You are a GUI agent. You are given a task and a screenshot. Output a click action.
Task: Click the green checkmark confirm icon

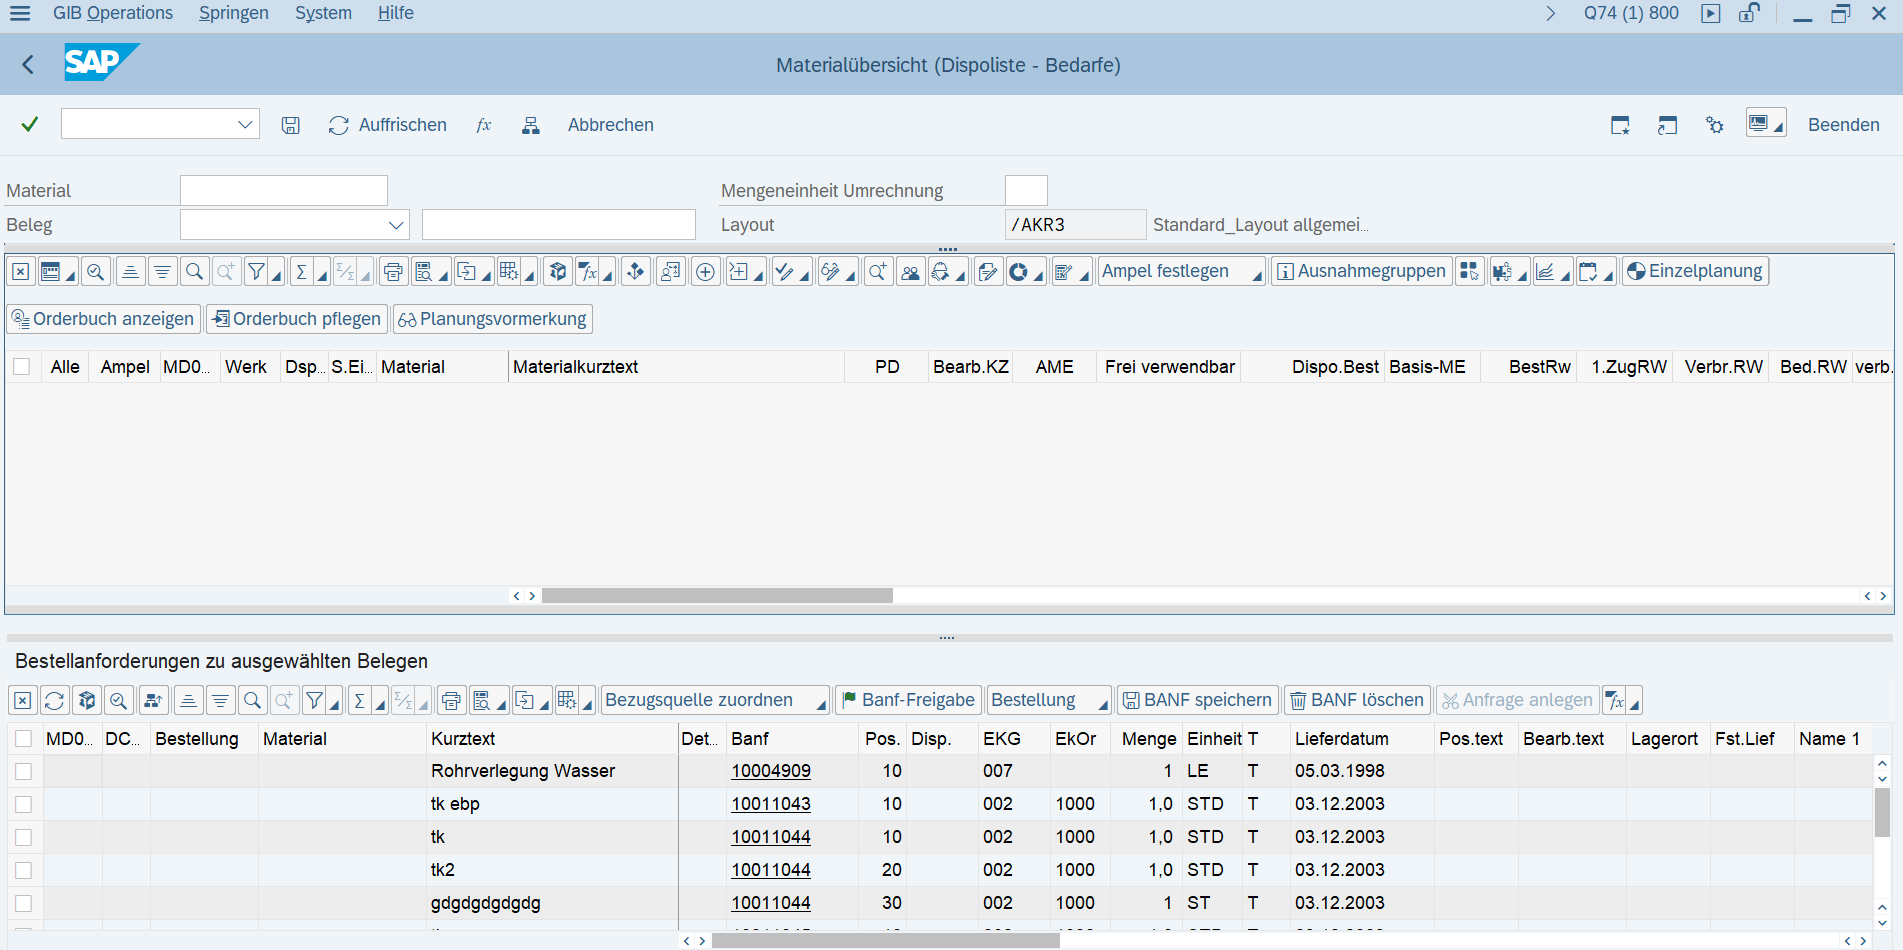point(30,124)
